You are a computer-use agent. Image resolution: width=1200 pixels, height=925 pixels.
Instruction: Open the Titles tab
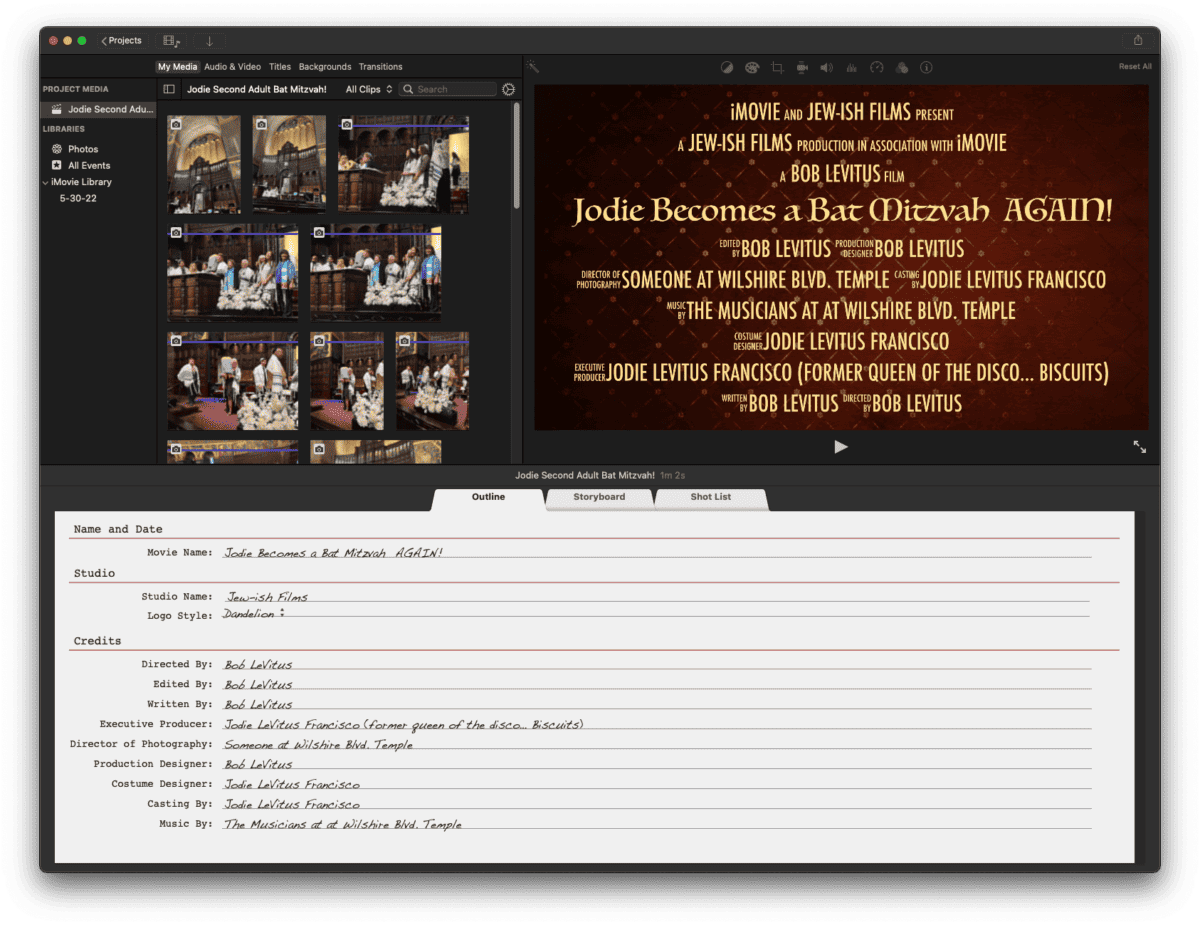click(x=280, y=67)
